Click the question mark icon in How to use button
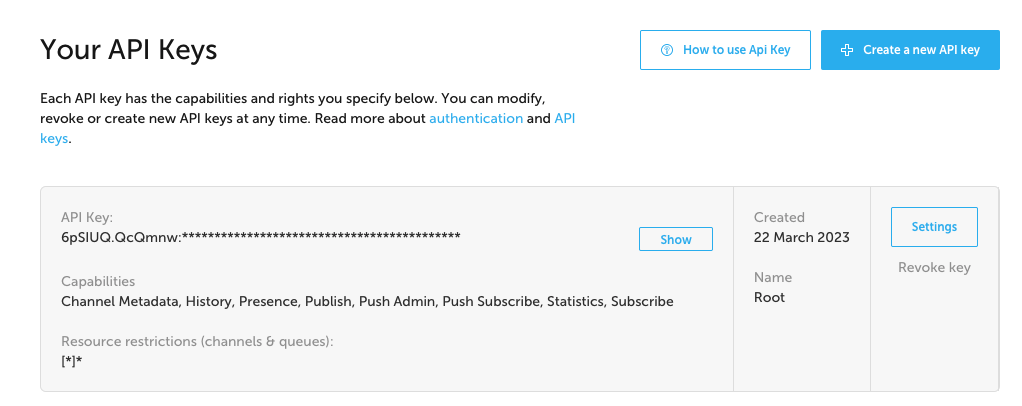 [667, 50]
